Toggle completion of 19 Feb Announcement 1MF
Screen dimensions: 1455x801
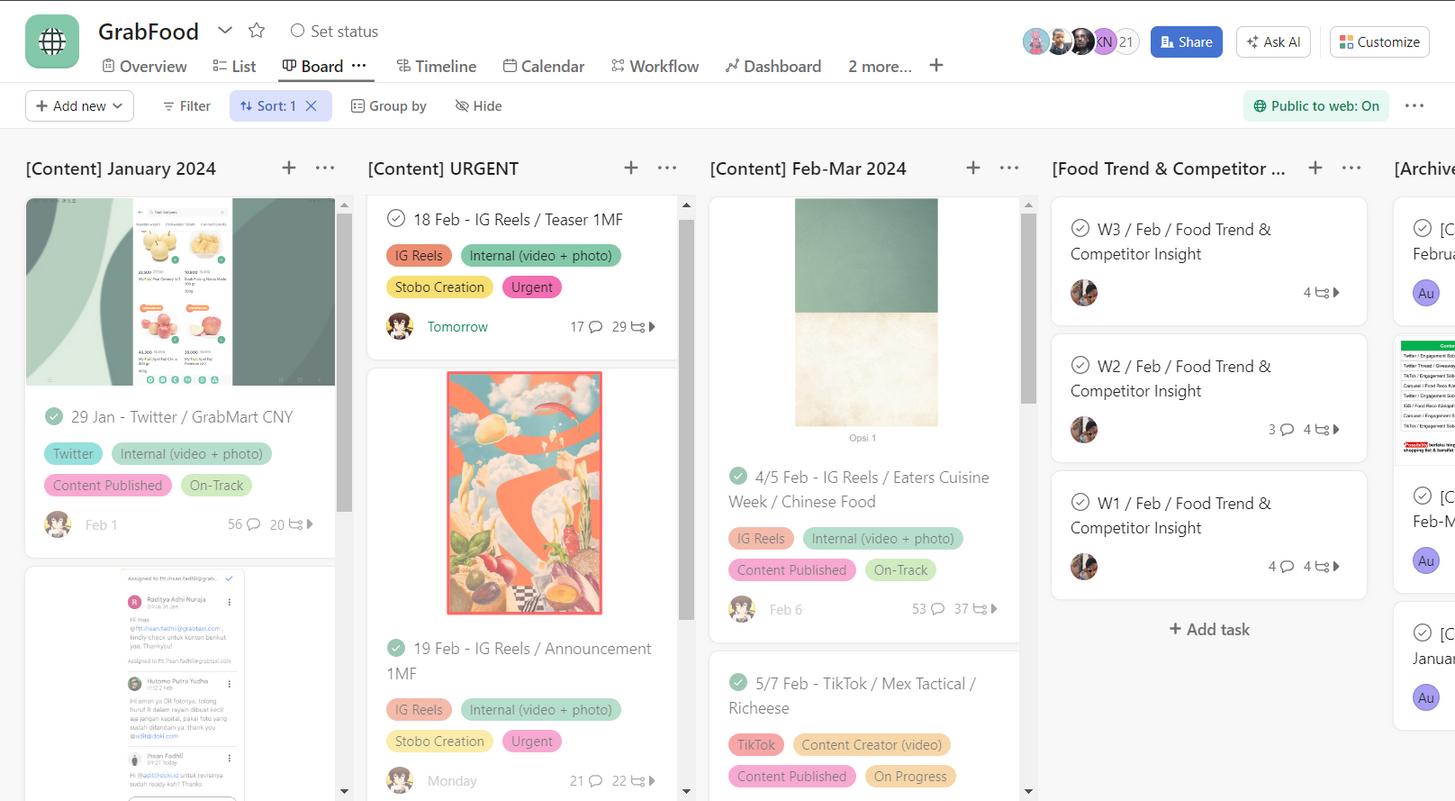[396, 648]
